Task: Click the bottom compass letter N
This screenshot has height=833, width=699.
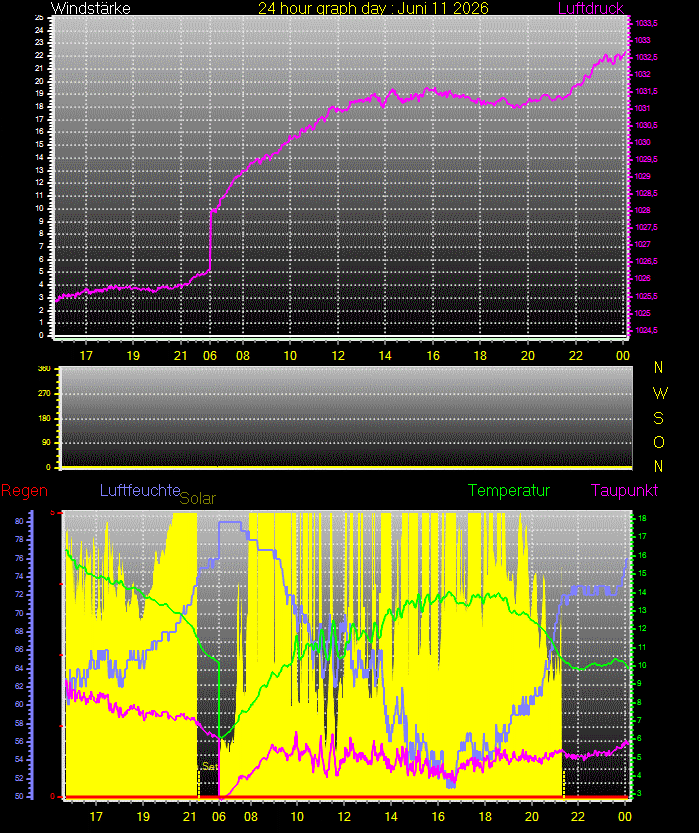Action: coord(659,466)
